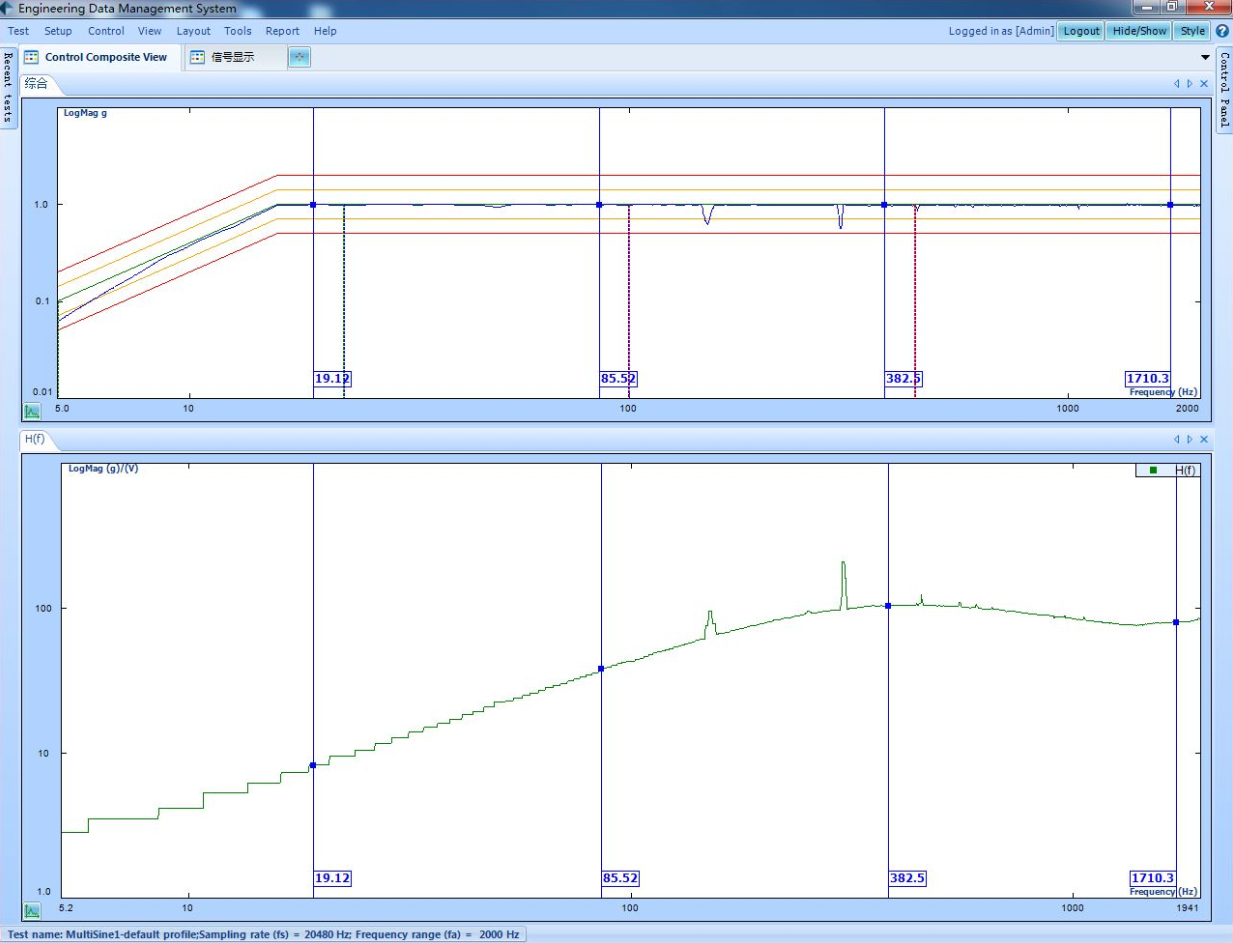This screenshot has height=943, width=1233.
Task: Open the View menu
Action: [x=150, y=31]
